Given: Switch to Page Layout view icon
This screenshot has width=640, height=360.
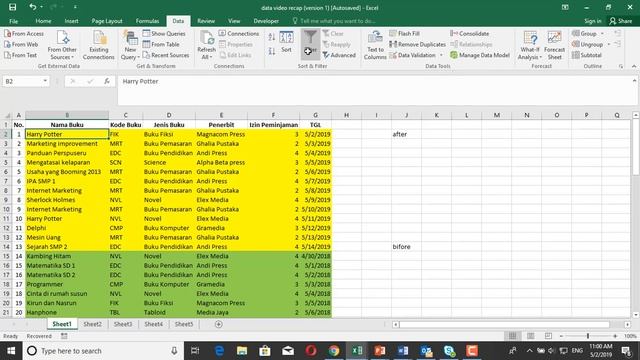Looking at the screenshot, I should (530, 336).
